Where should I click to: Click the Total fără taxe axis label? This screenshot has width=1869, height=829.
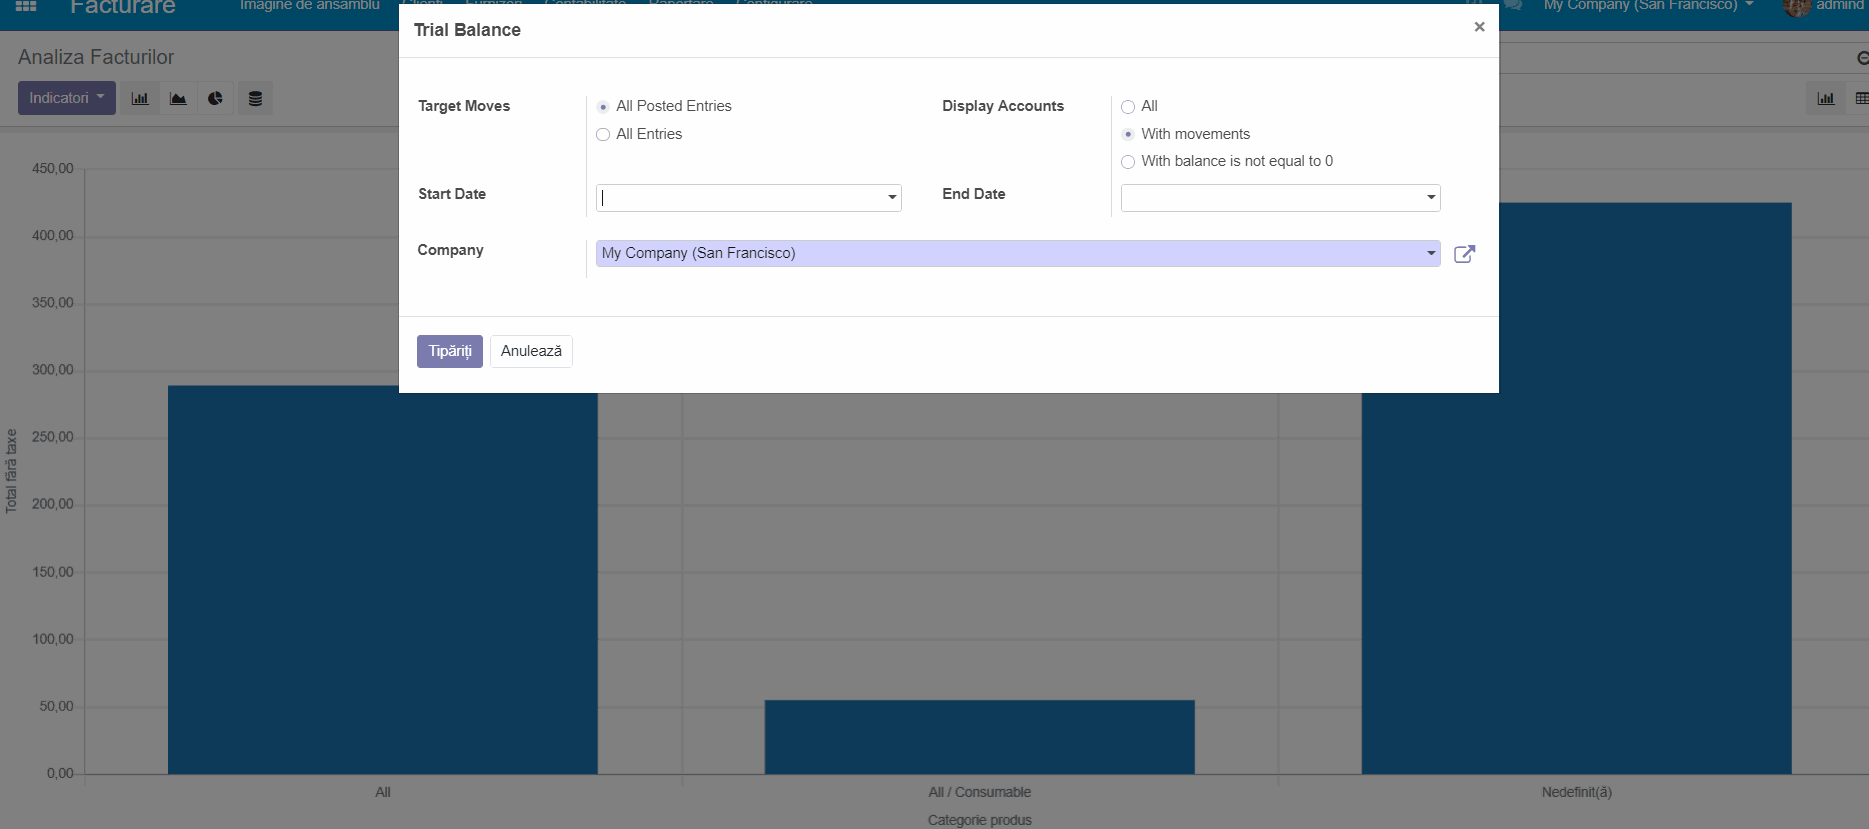(x=11, y=471)
